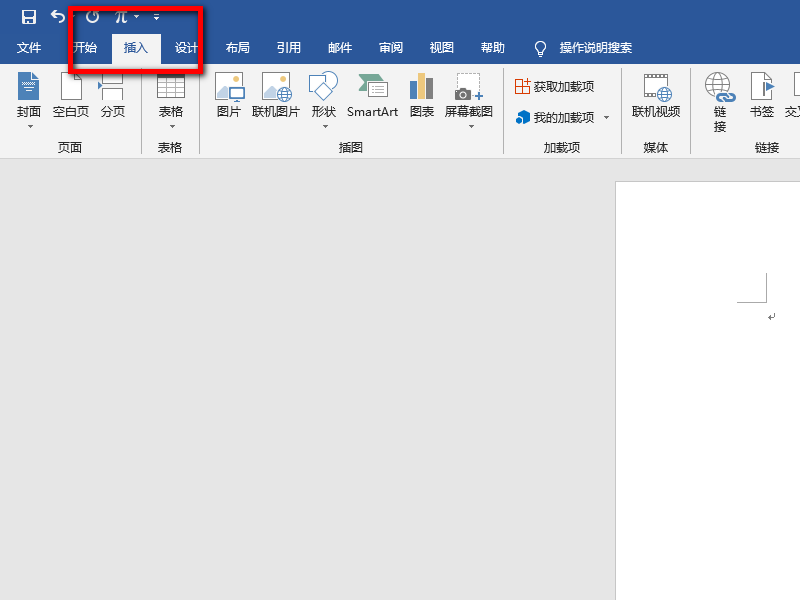
Task: Insert equation using the pi icon
Action: [x=121, y=17]
